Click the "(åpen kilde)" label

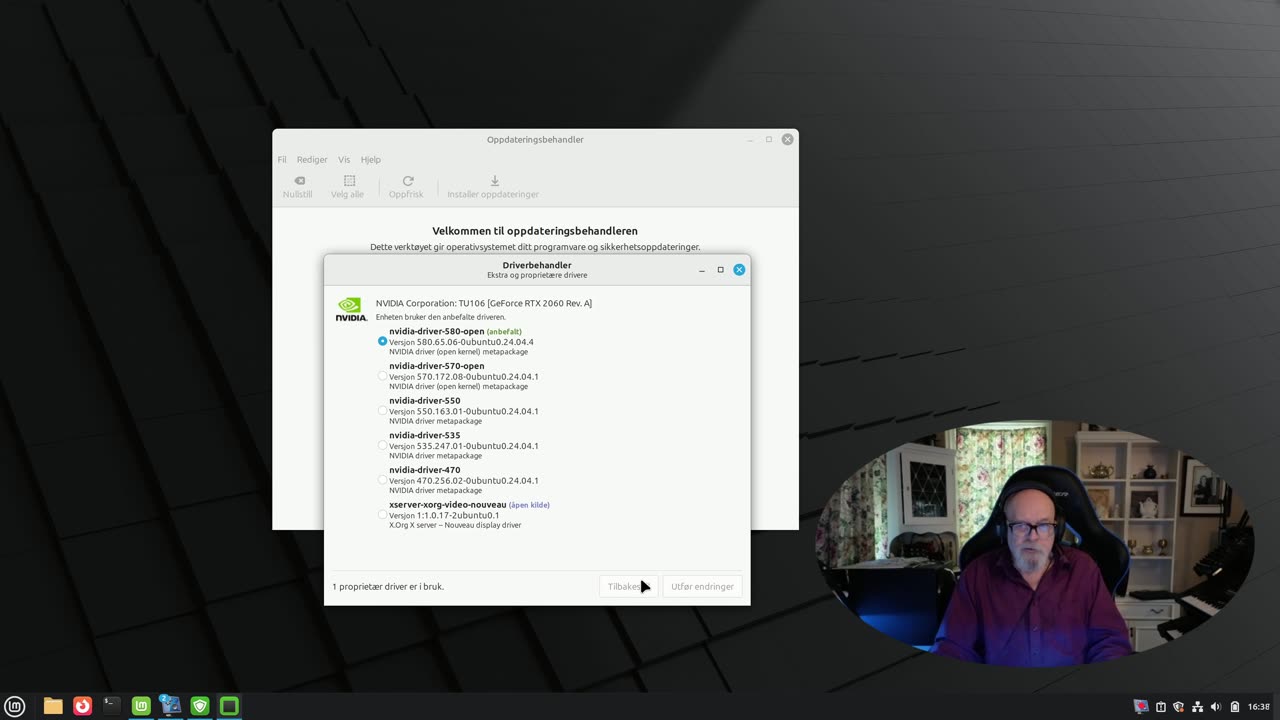point(529,505)
